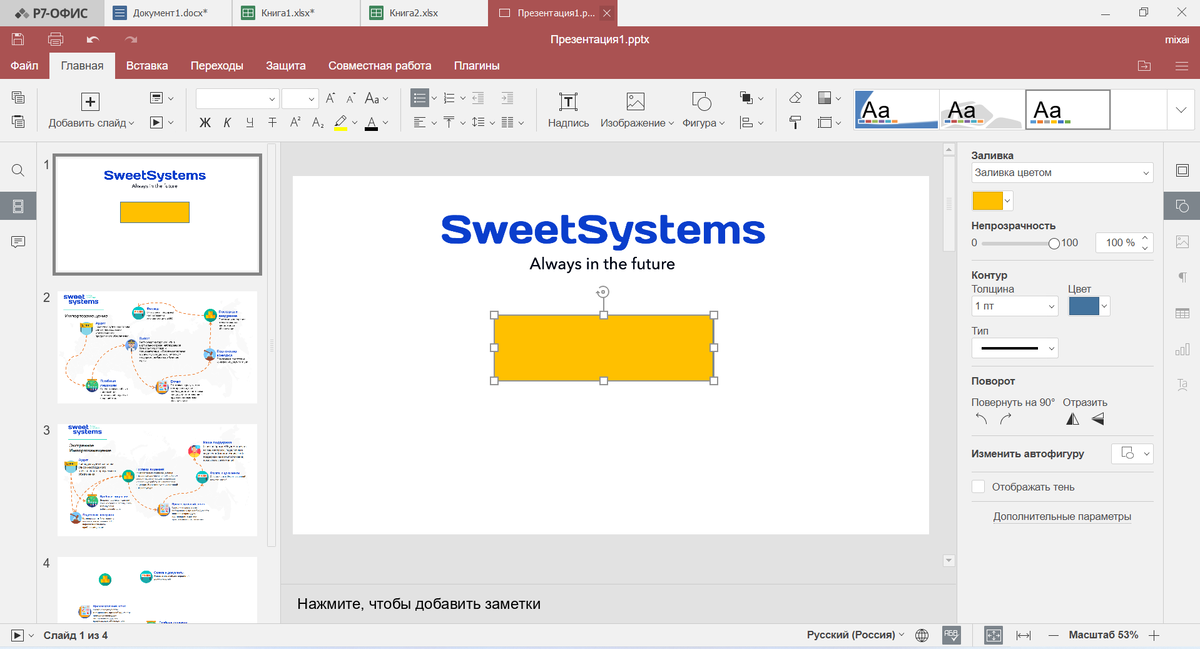Click the plus icon to add a slide

coord(90,101)
